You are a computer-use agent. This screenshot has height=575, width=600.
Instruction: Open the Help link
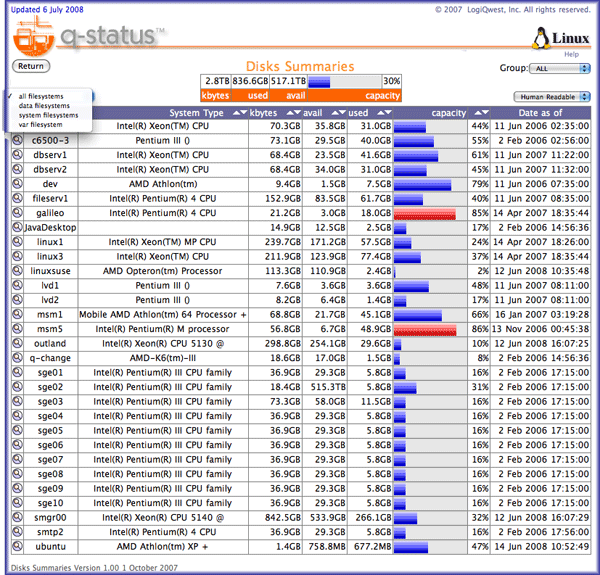(571, 54)
